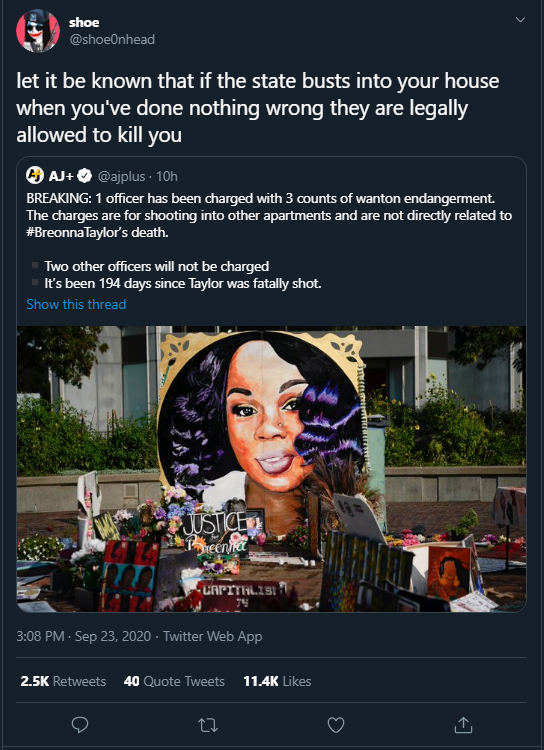Click the 3:08 PM Sep 23, 2020 timestamp
The width and height of the screenshot is (544, 750).
click(83, 637)
